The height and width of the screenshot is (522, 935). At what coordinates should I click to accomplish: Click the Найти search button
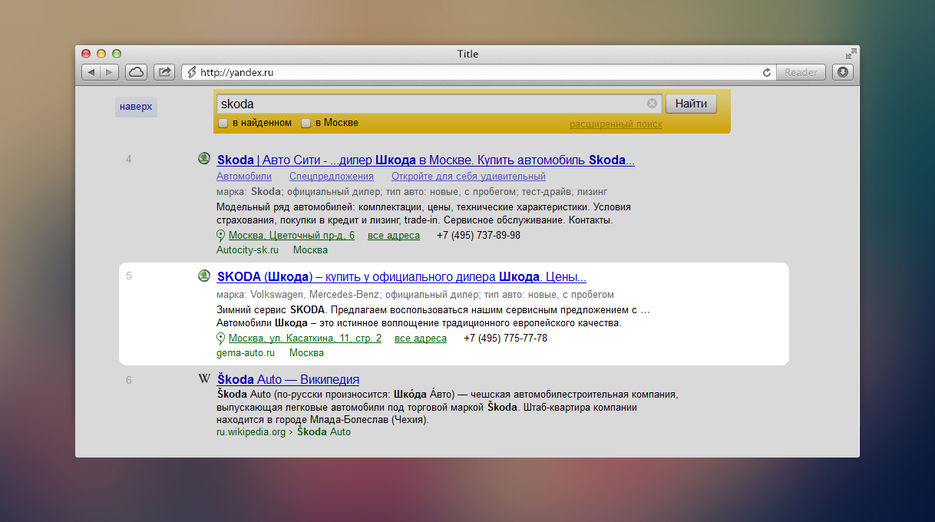coord(691,104)
